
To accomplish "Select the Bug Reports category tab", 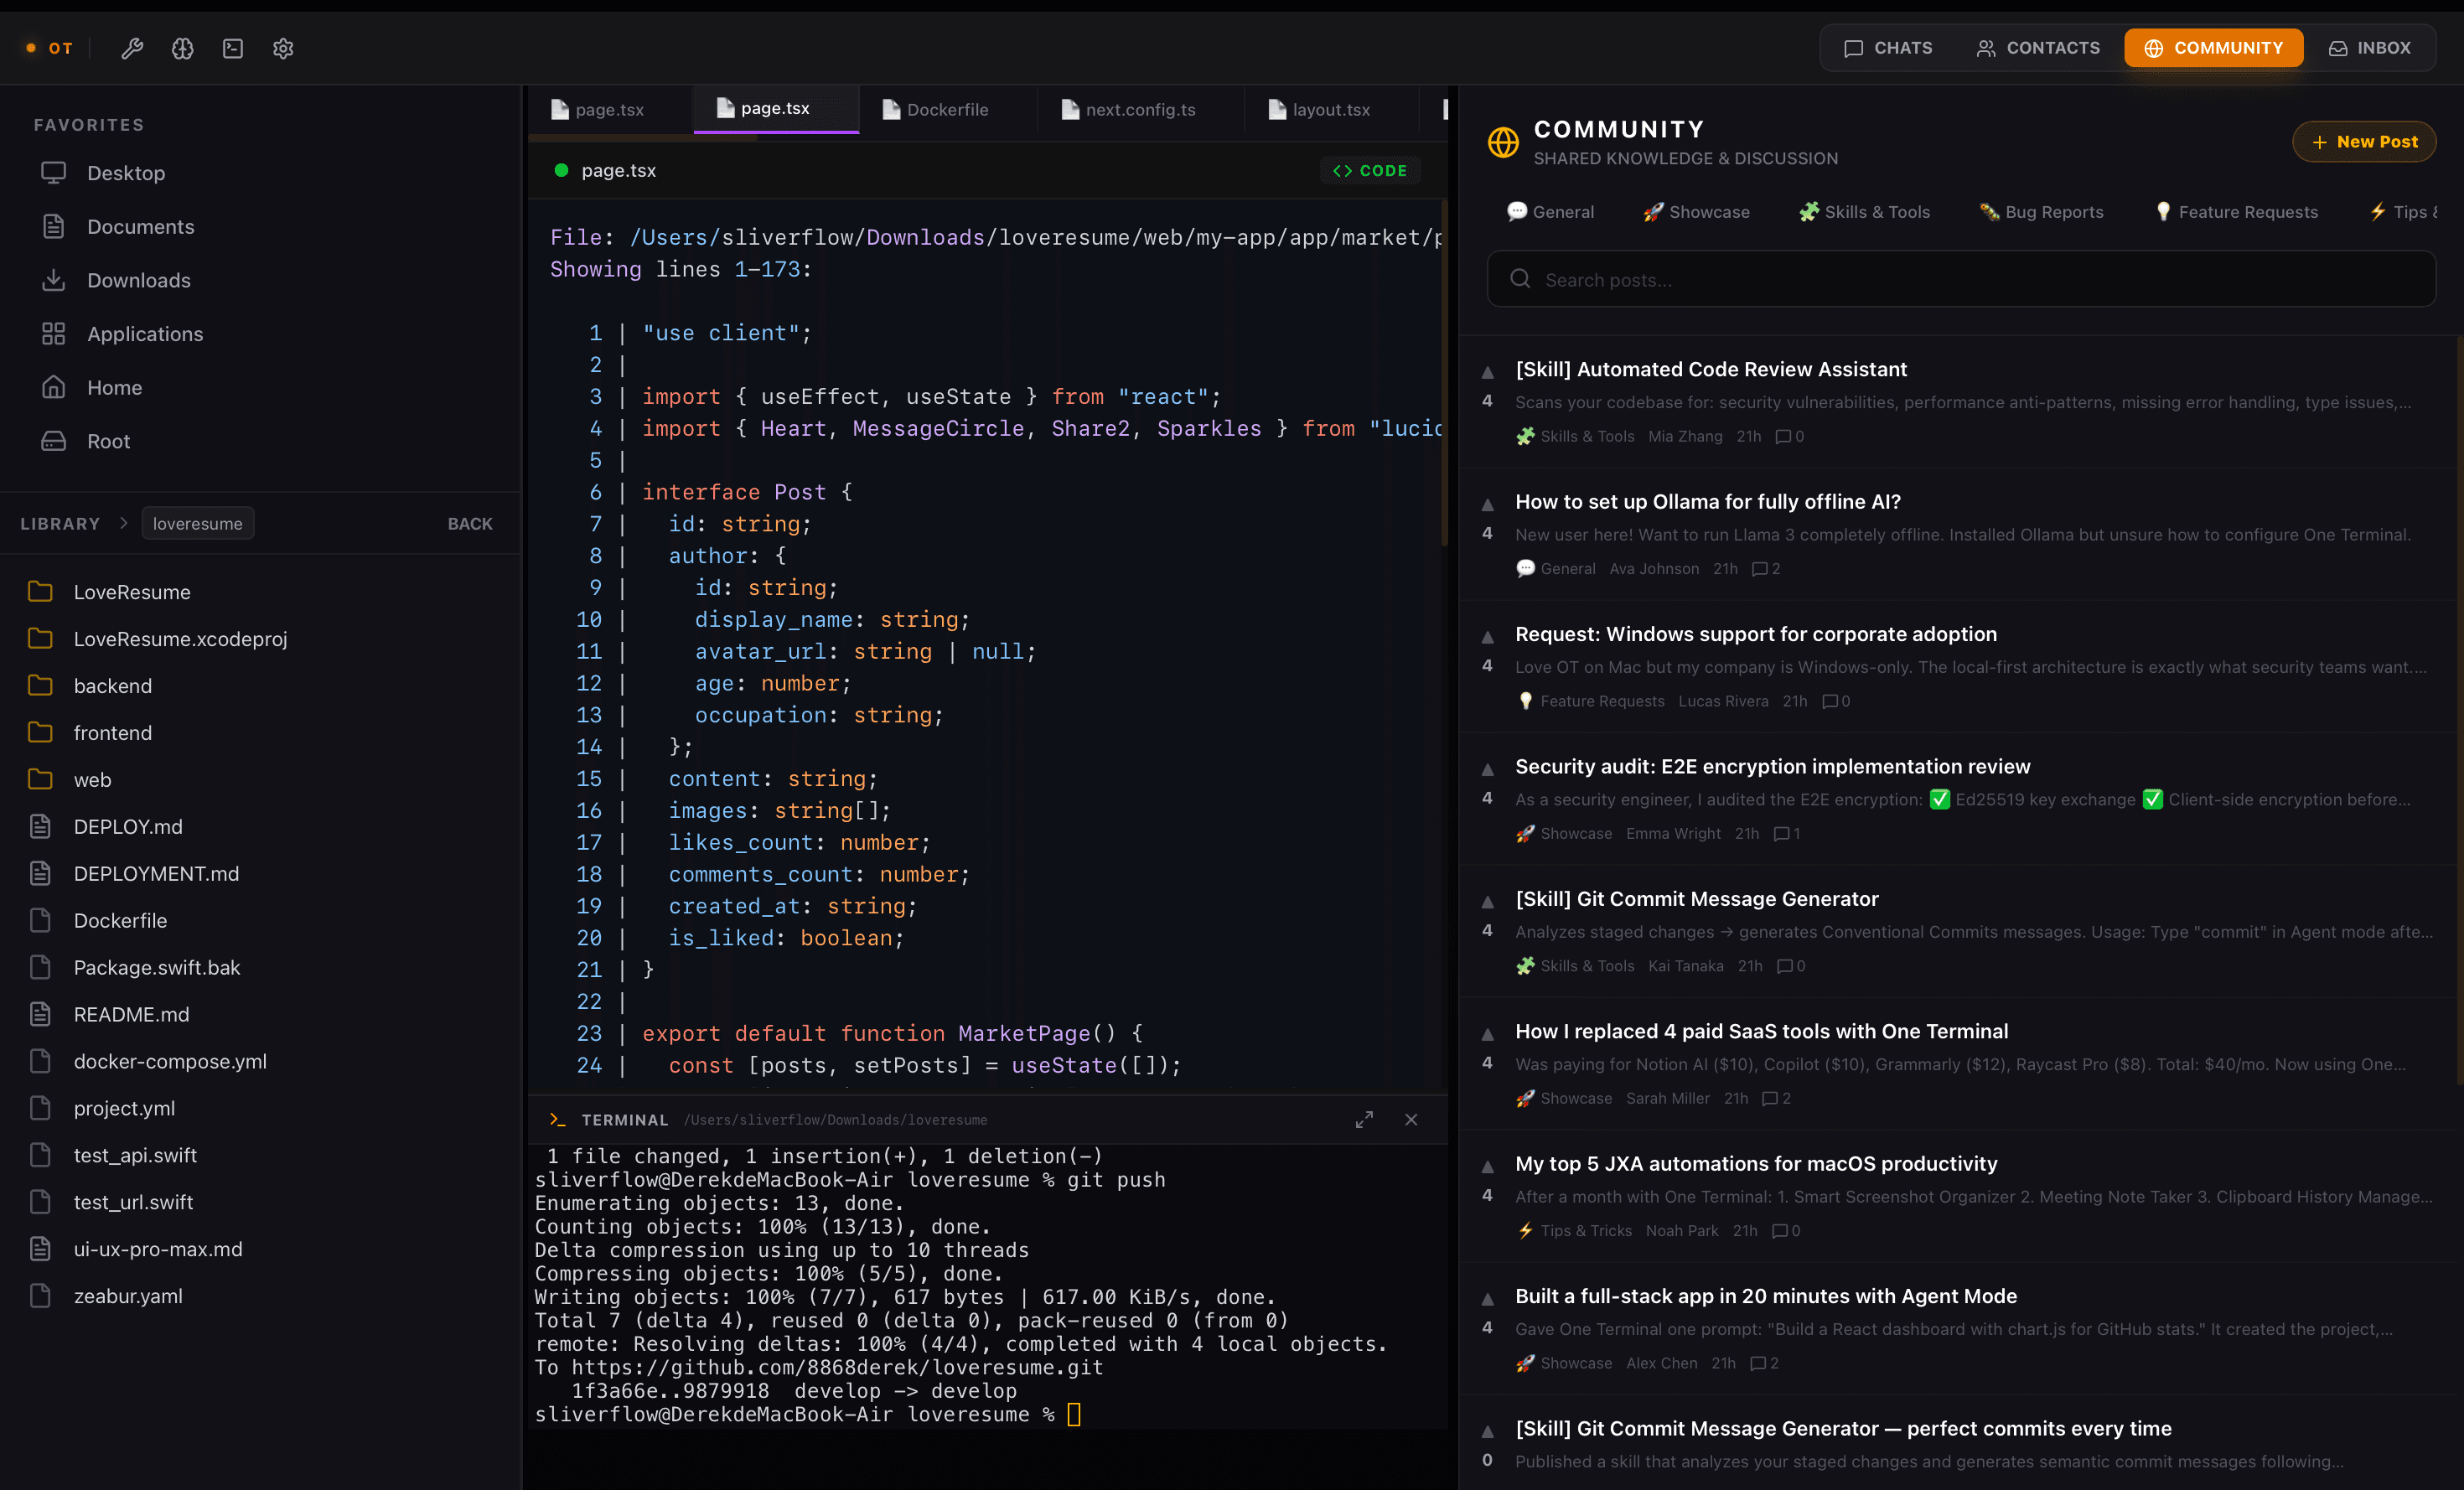I will pos(2043,211).
